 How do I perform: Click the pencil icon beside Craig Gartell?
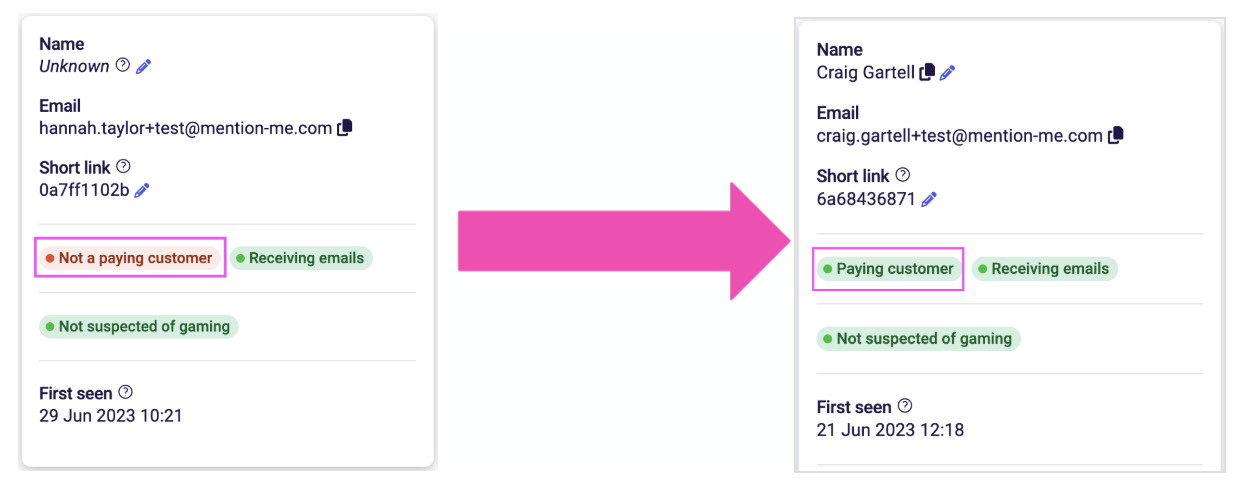[947, 72]
